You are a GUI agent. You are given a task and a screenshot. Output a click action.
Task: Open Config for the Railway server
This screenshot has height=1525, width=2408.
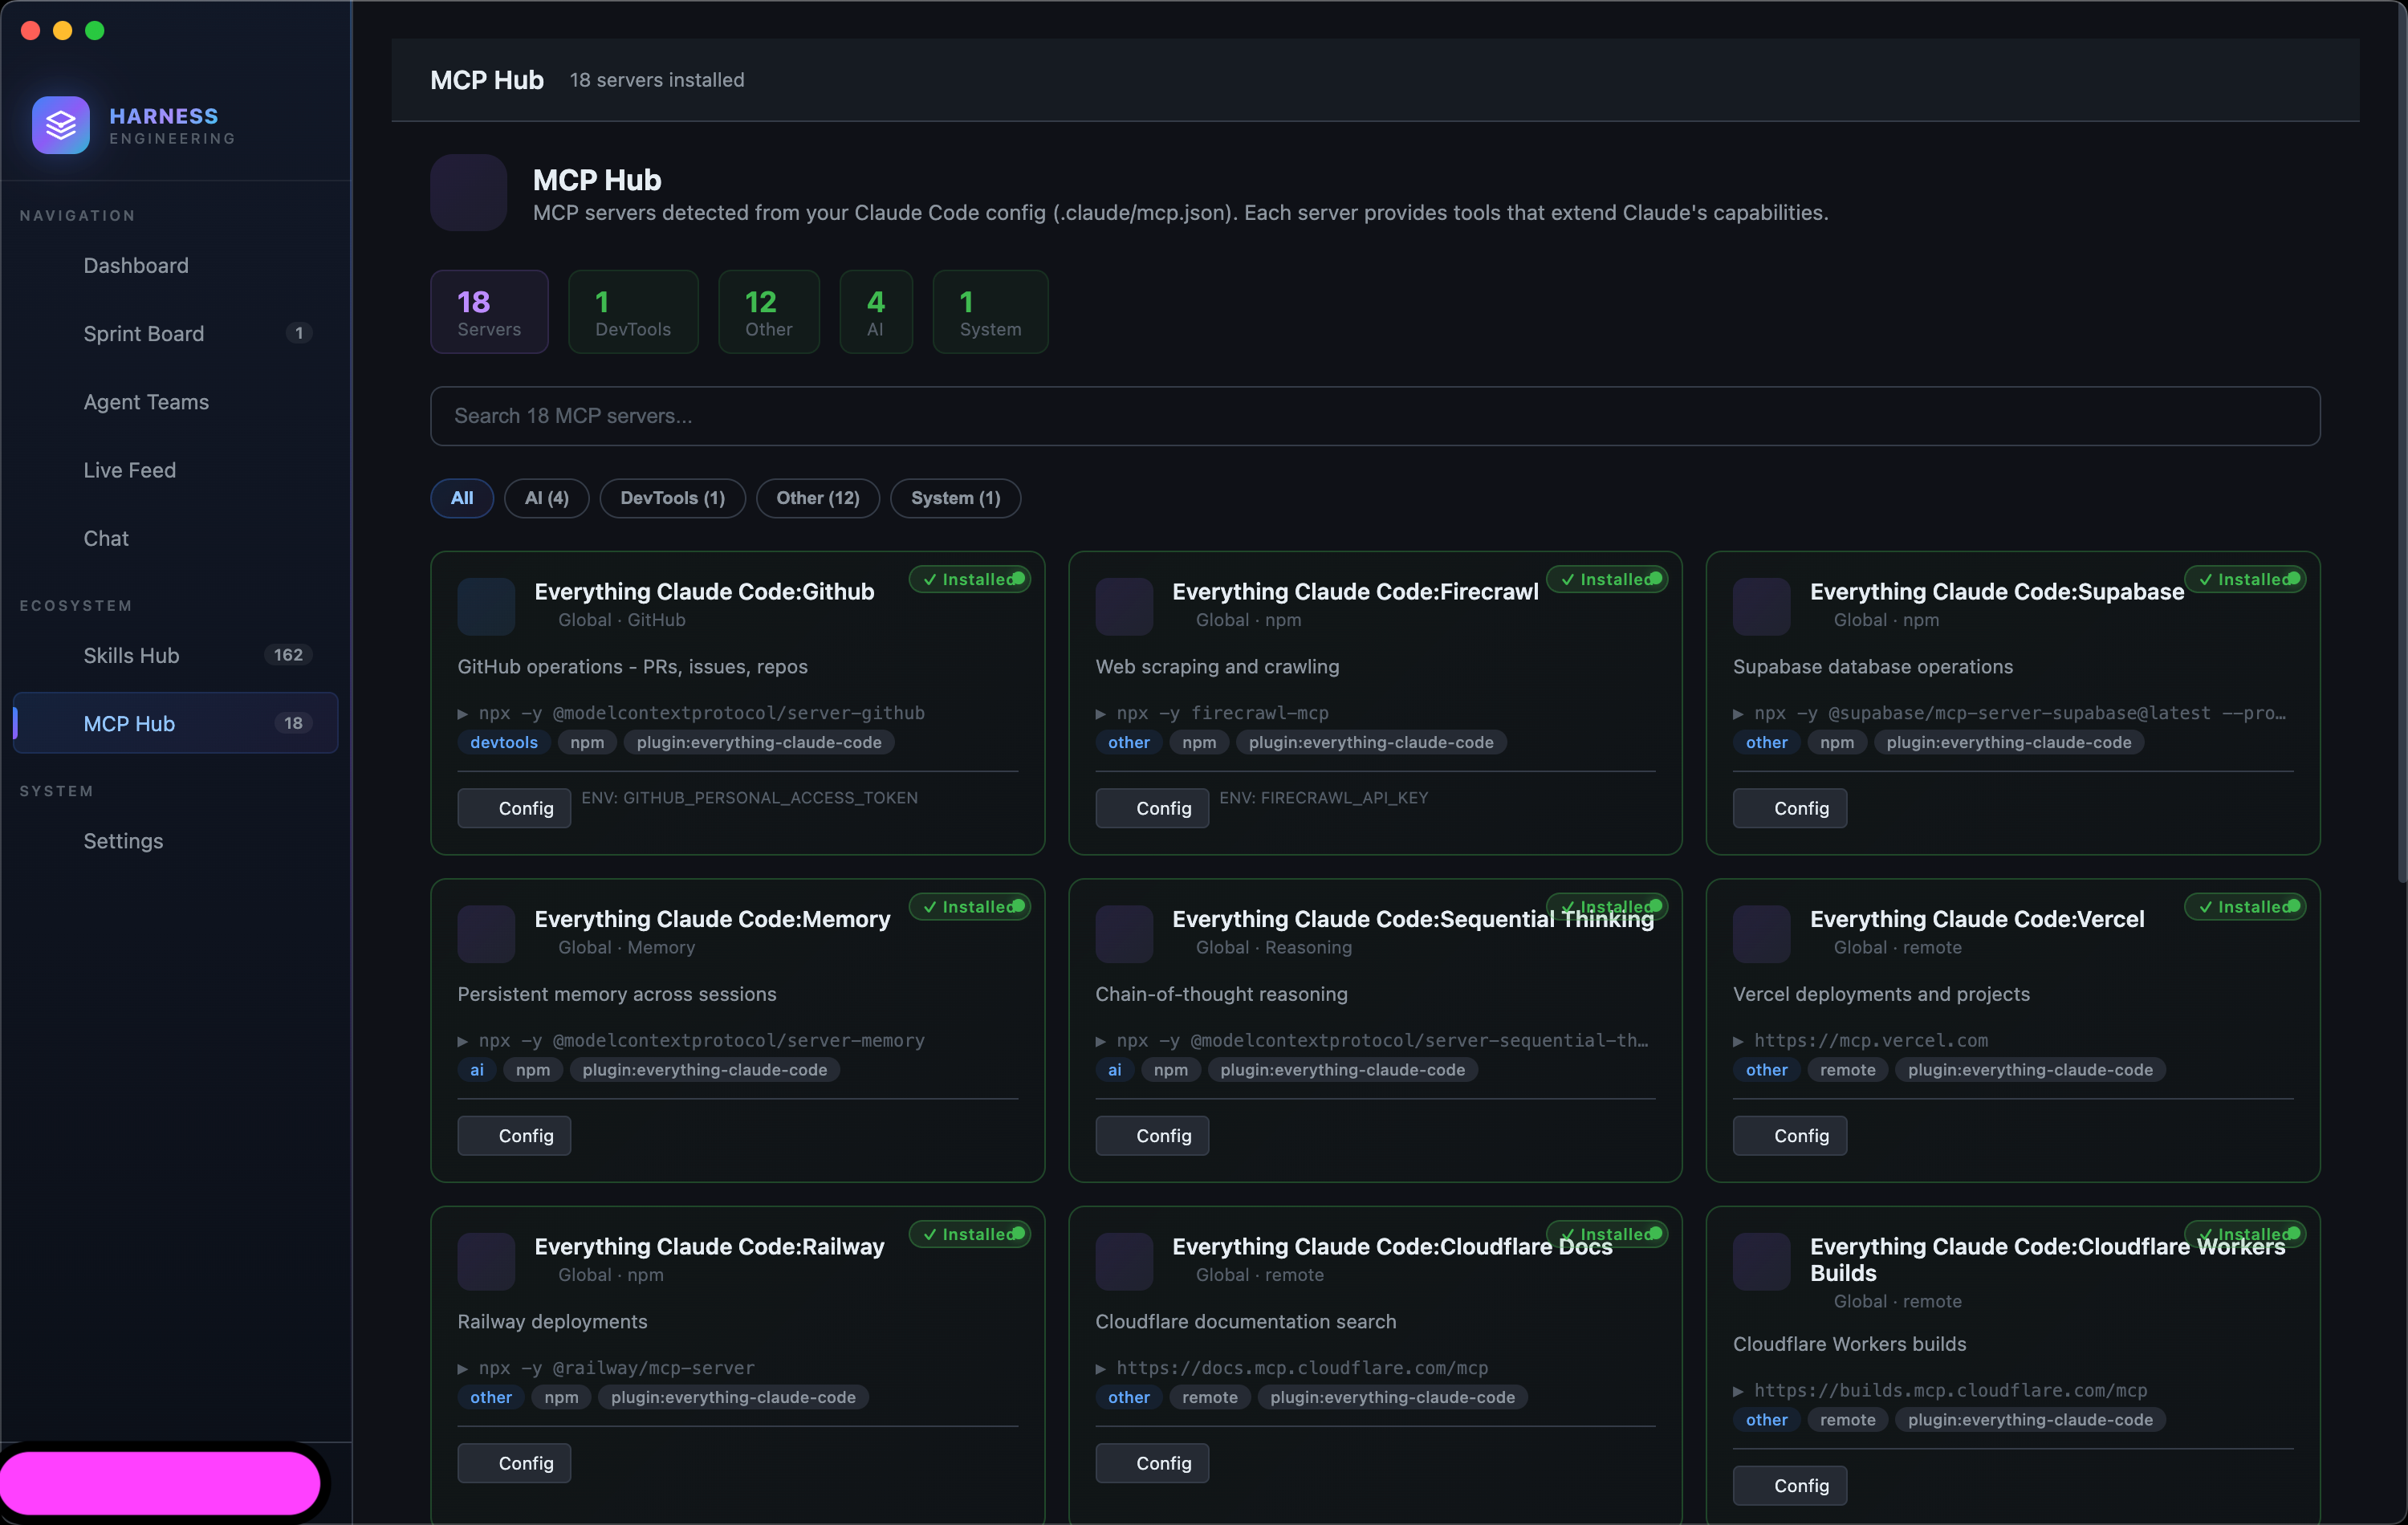point(514,1463)
